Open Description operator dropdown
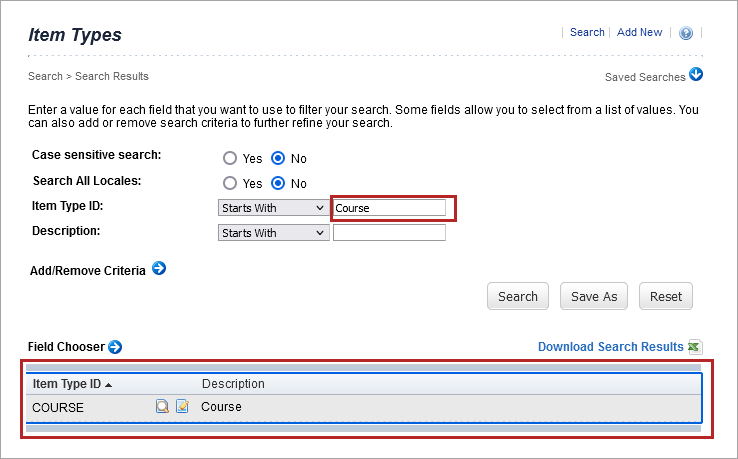This screenshot has height=459, width=738. coord(273,233)
